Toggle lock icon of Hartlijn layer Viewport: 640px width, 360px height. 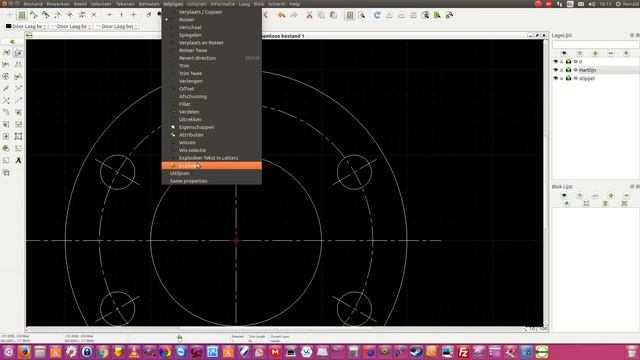(x=562, y=70)
